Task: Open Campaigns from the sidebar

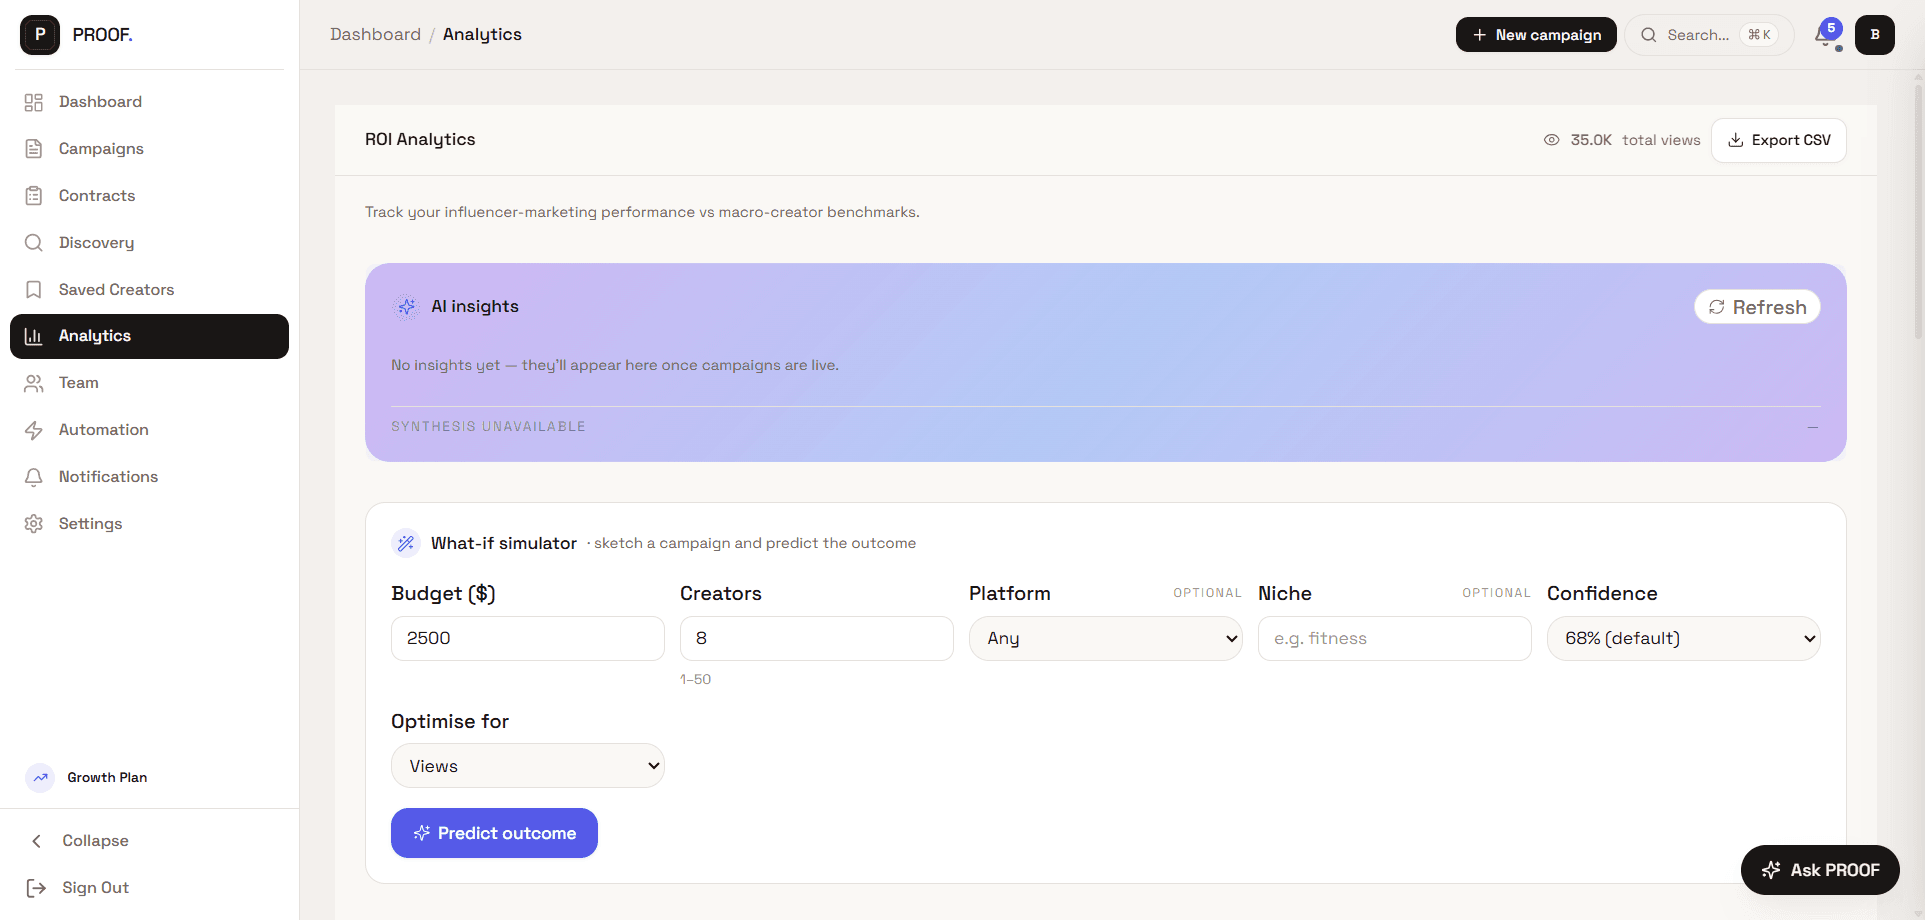Action: tap(150, 149)
